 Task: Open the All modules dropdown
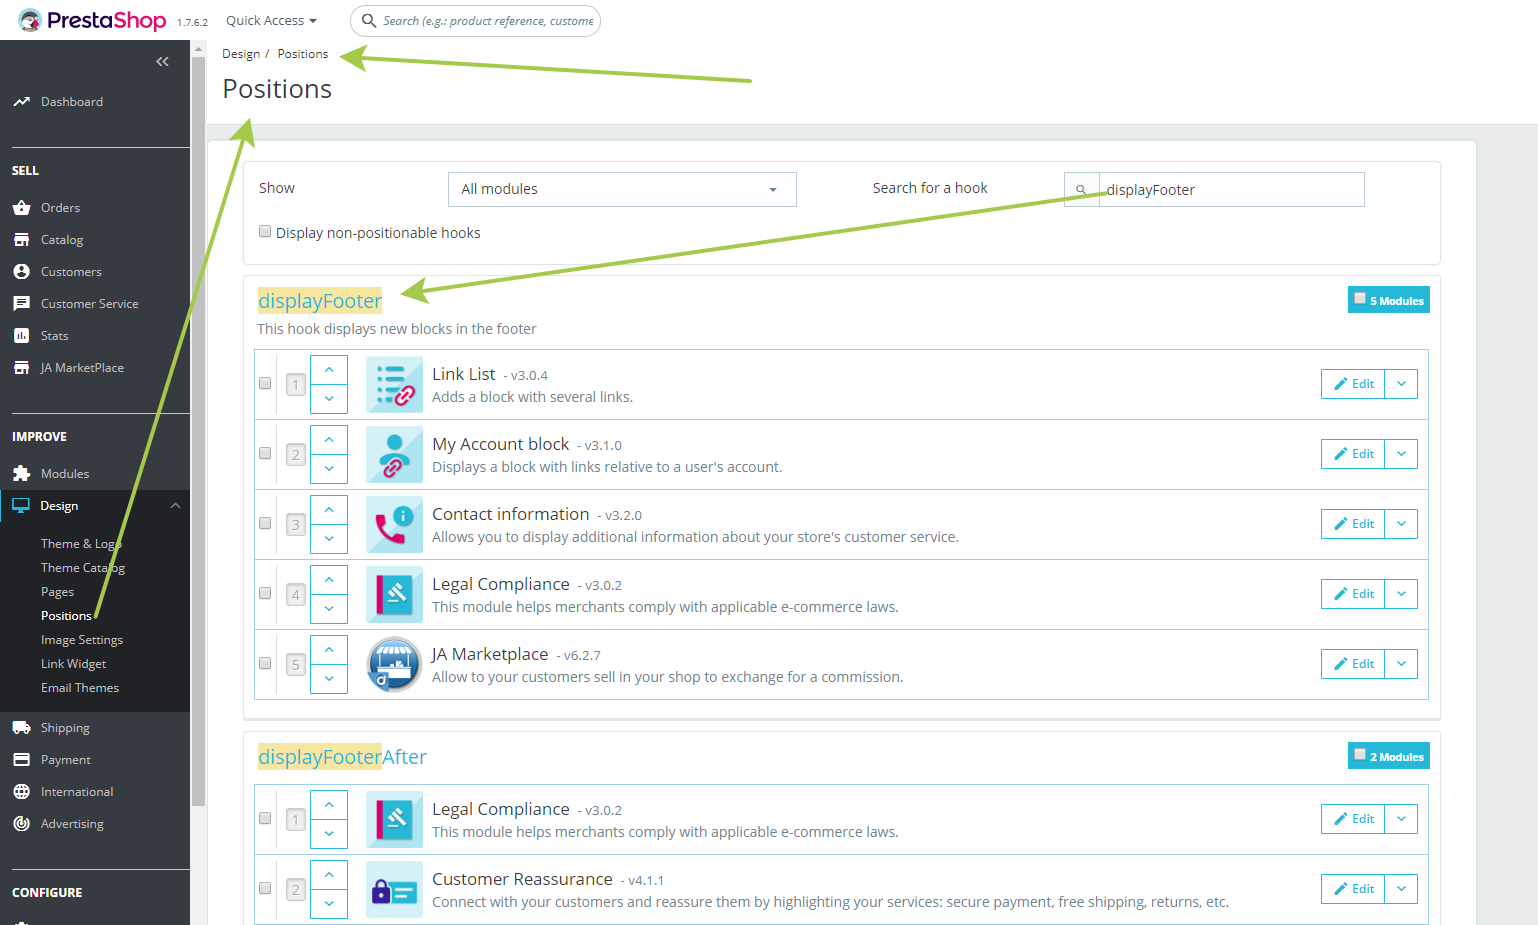coord(622,189)
